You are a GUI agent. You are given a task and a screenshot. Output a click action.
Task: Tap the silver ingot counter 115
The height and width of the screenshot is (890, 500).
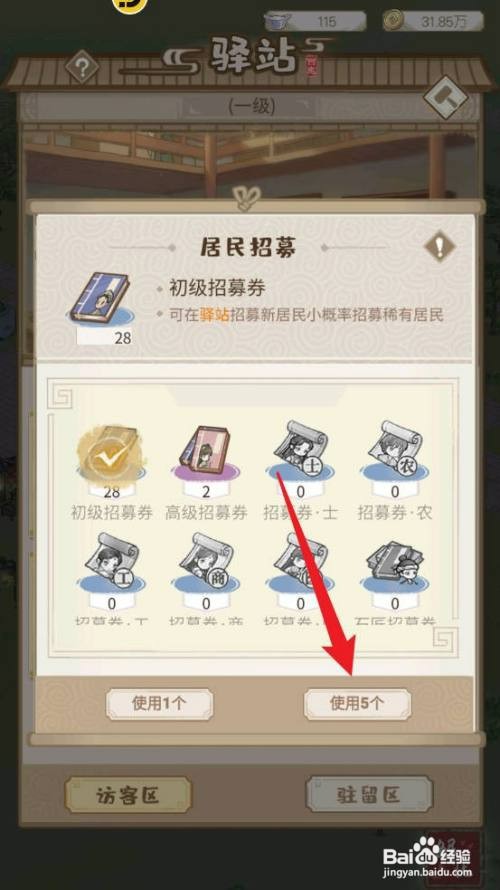coord(315,22)
